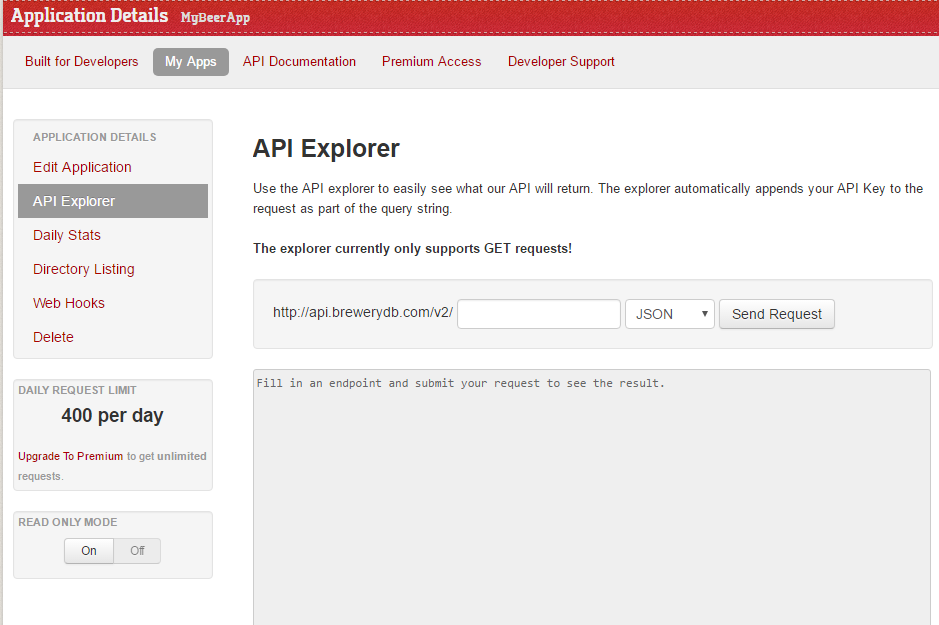Turn read only mode On
This screenshot has width=939, height=625.
[x=89, y=551]
